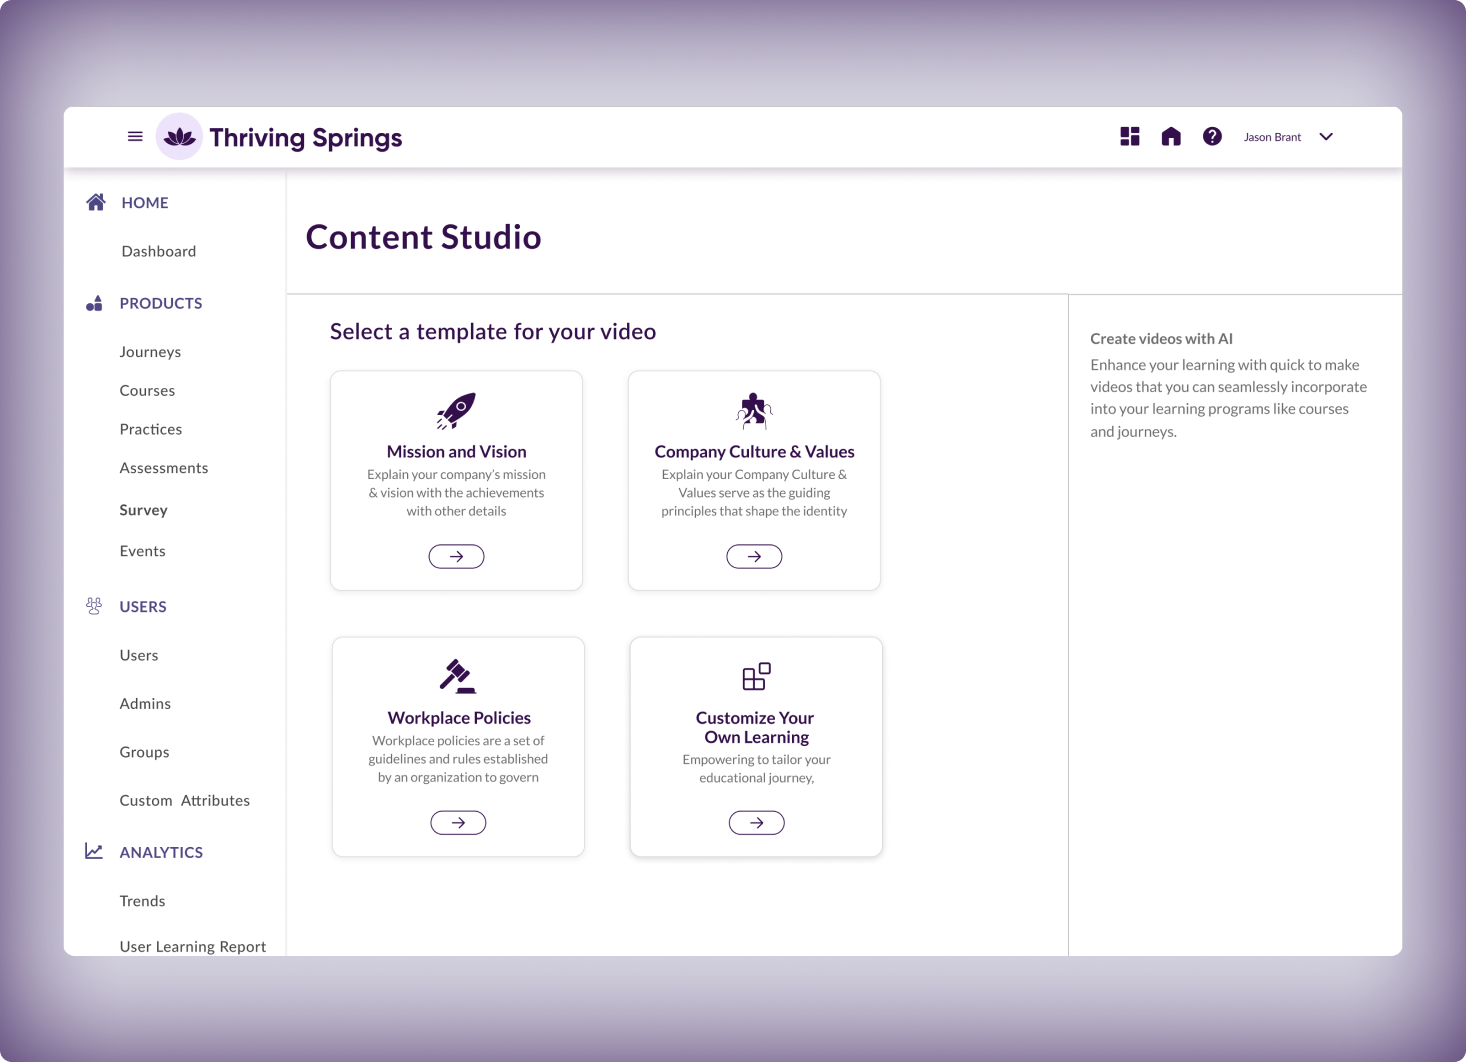Expand the Jason Brant account chevron
Viewport: 1466px width, 1062px height.
click(x=1326, y=137)
